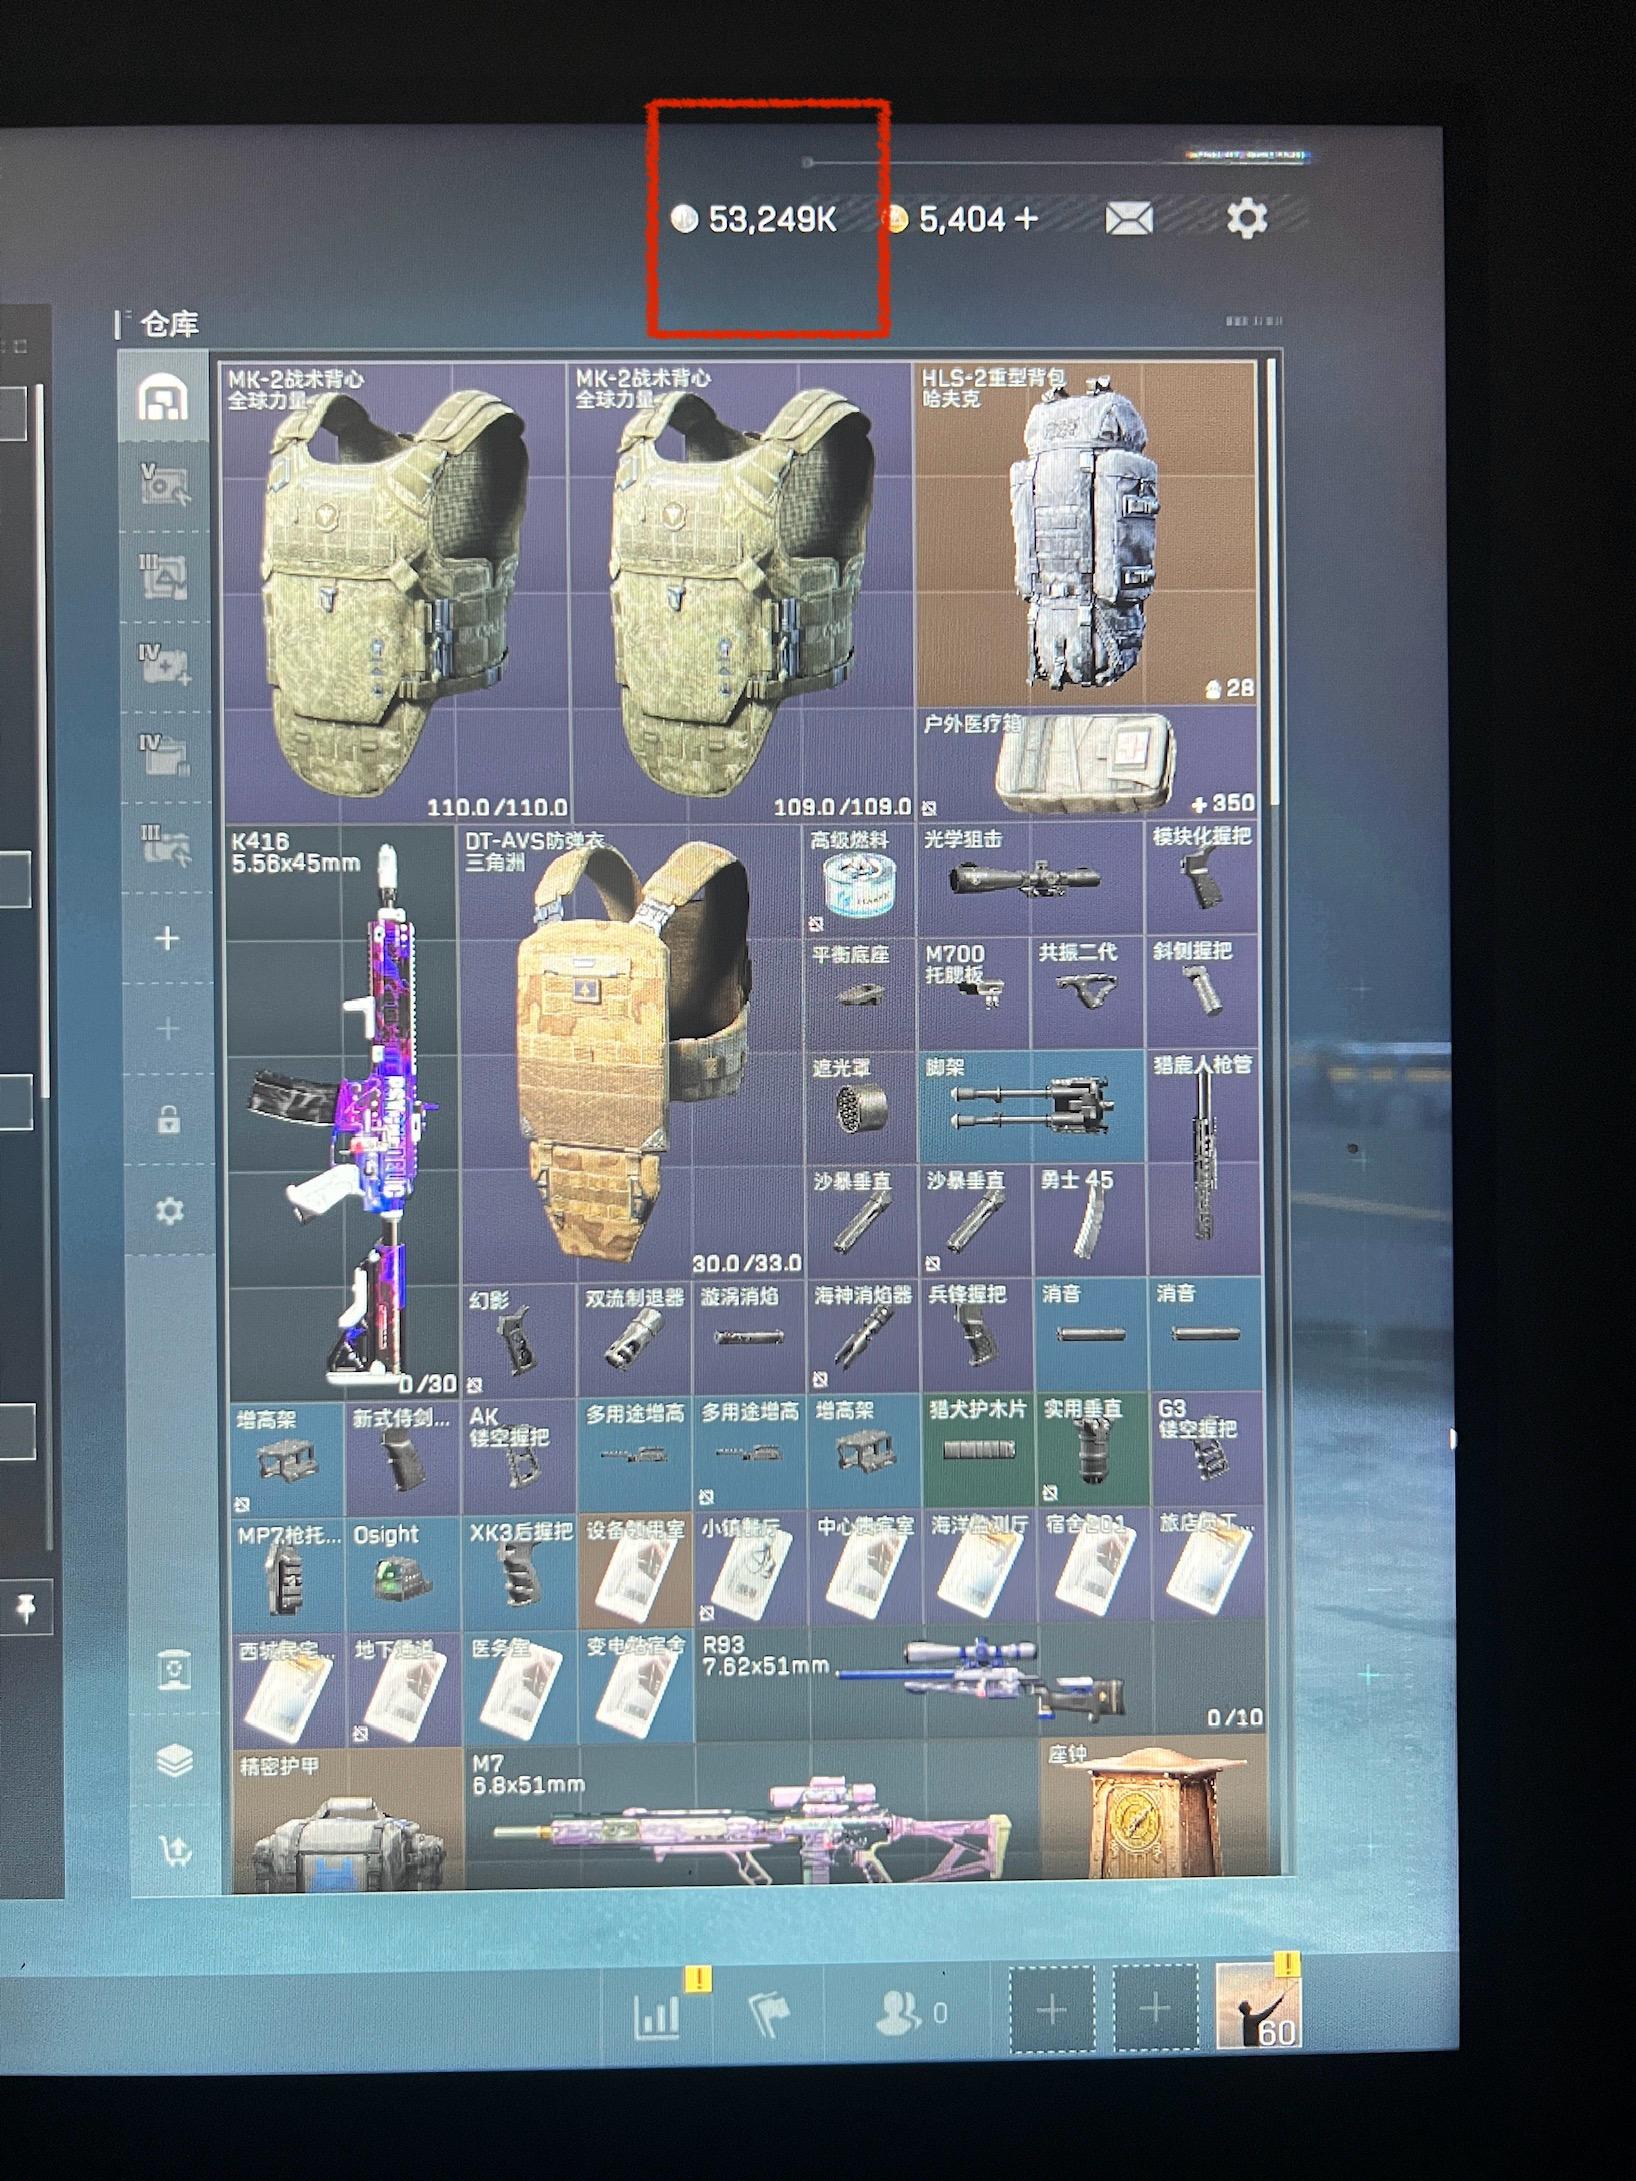Click the 猎犬护木片 handguard item
The image size is (1636, 2181).
click(978, 1450)
